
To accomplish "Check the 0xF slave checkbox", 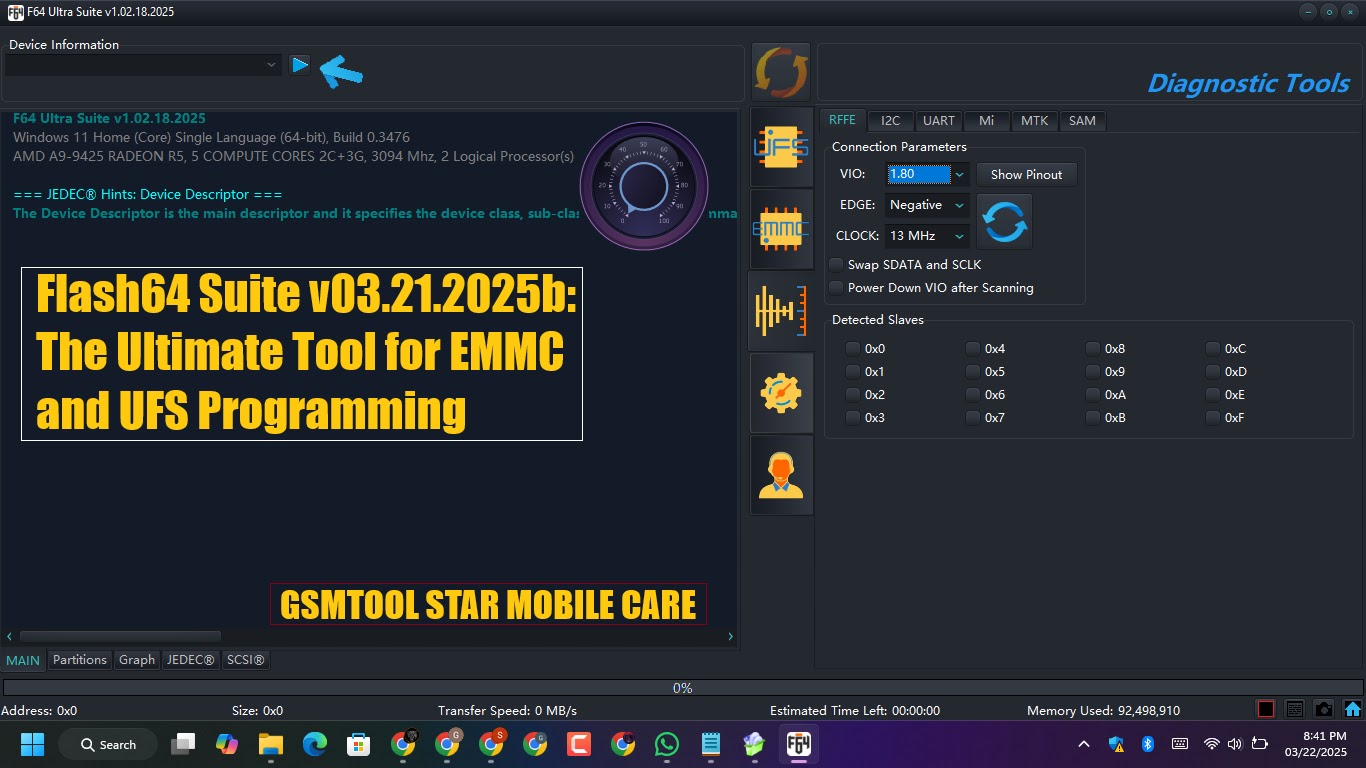I will 1213,418.
